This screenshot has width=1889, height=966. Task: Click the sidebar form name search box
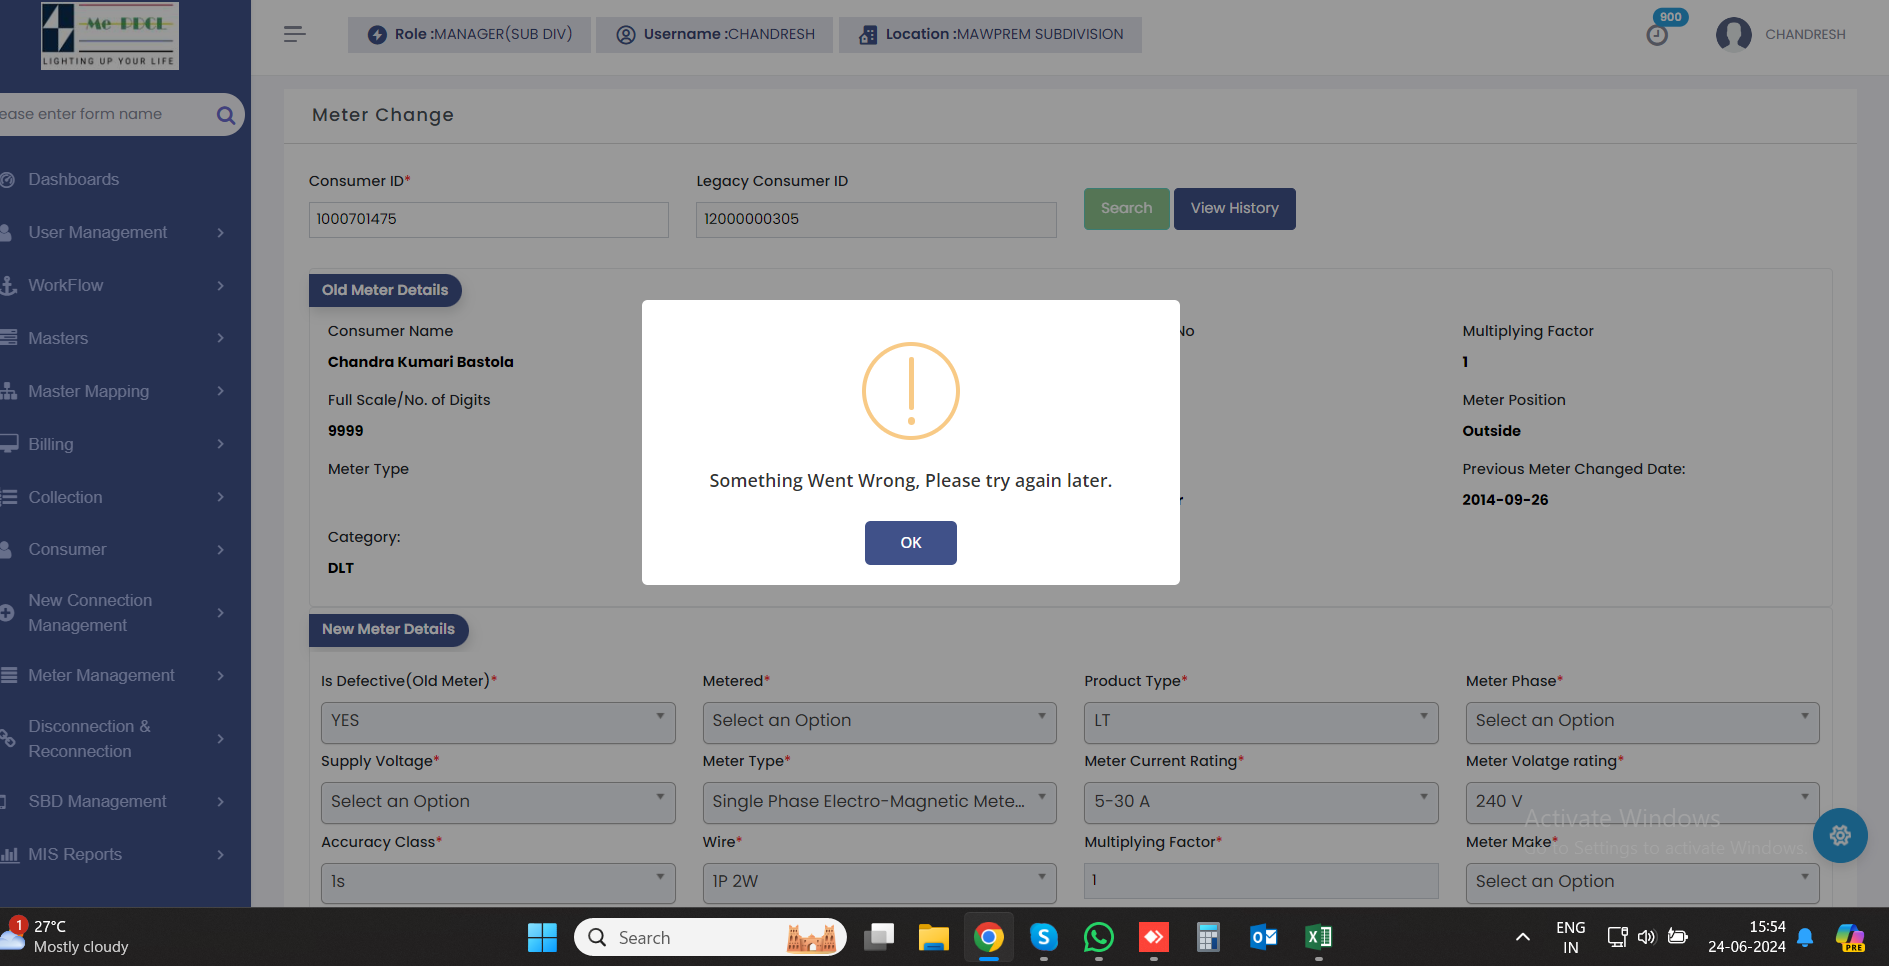click(105, 115)
